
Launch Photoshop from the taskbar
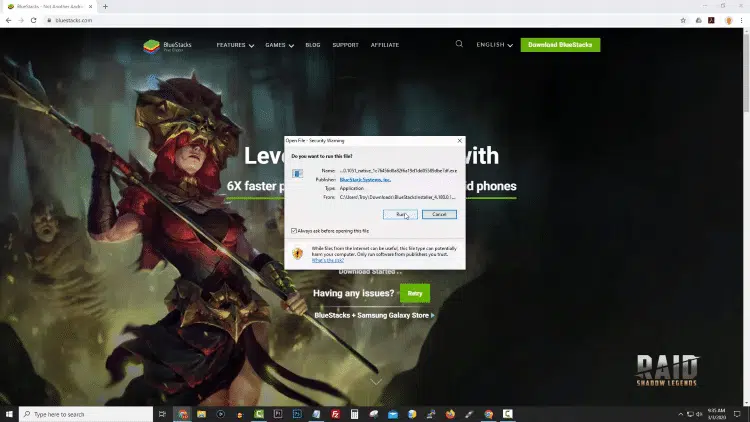point(297,414)
